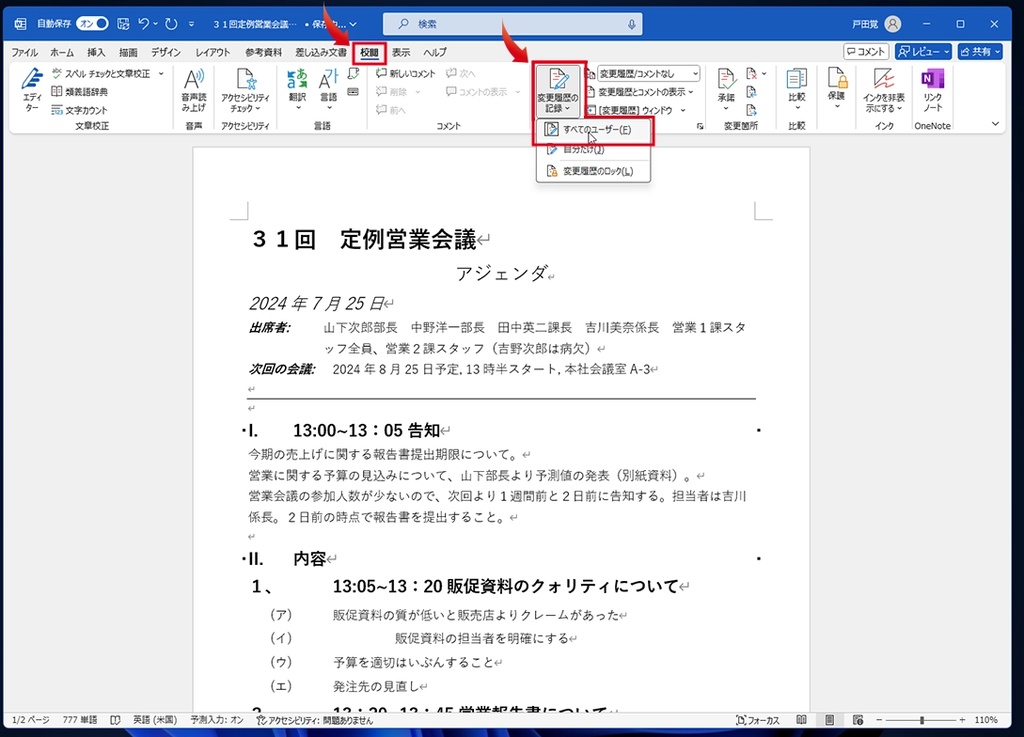
Task: Open the Protect (保護) menu
Action: coord(837,89)
